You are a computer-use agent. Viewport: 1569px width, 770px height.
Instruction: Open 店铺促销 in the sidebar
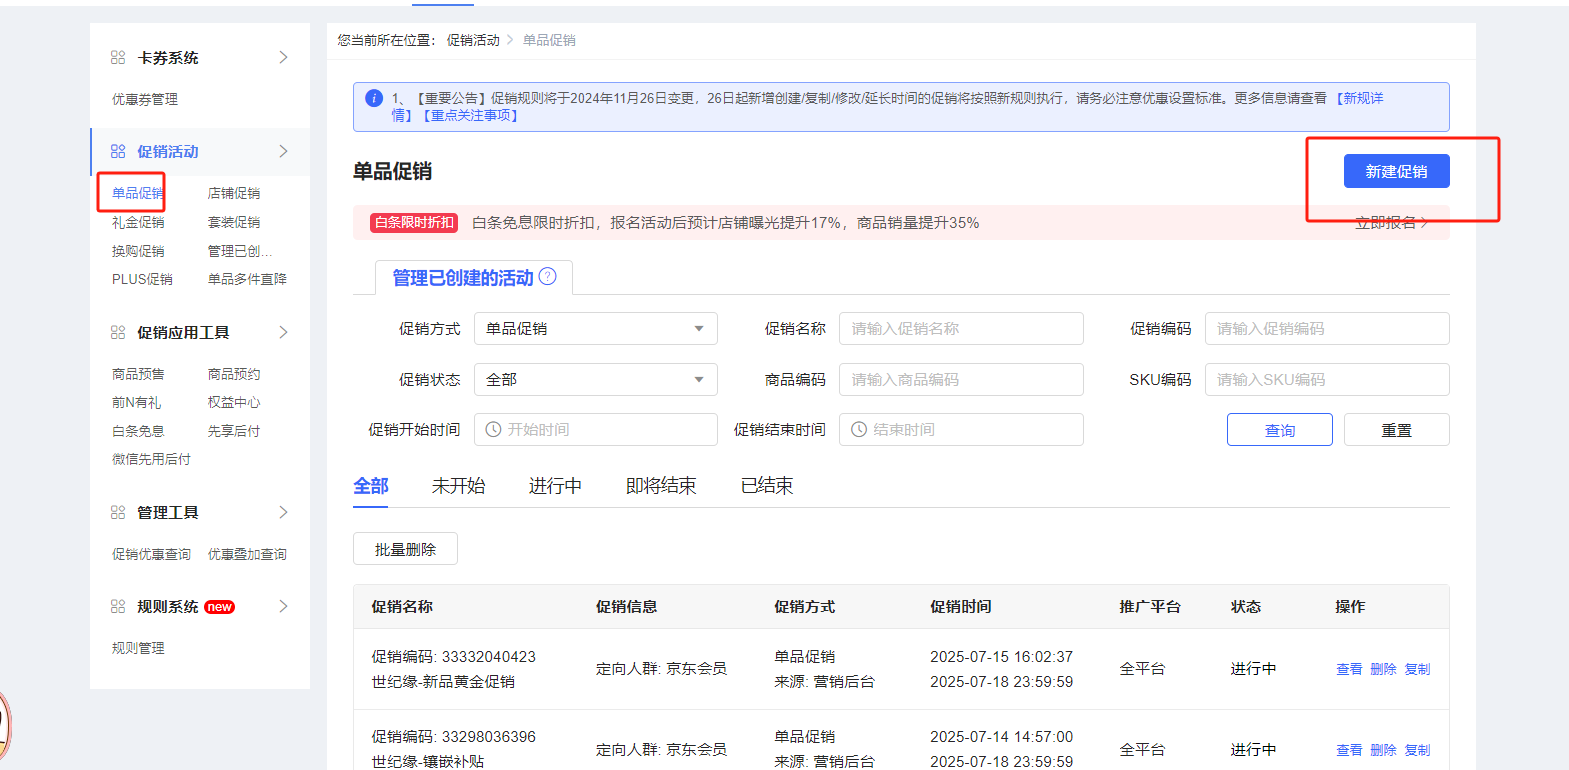pos(234,194)
